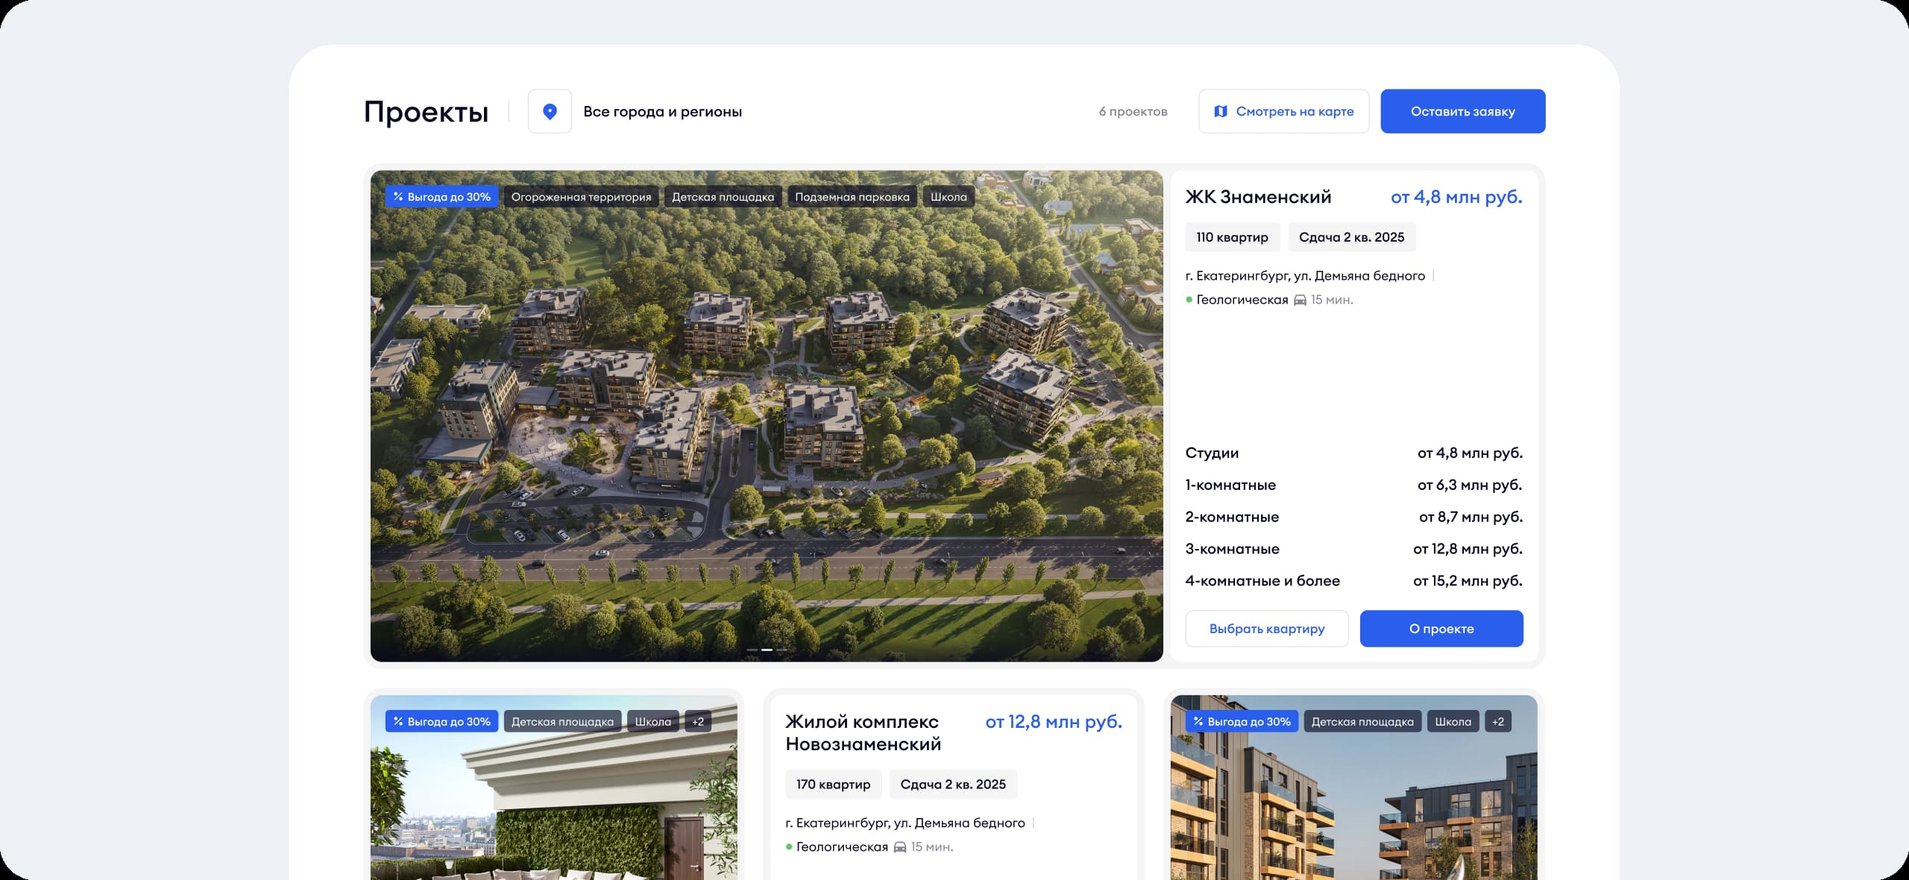1909x880 pixels.
Task: Choose the Студии price row
Action: pyautogui.click(x=1353, y=453)
